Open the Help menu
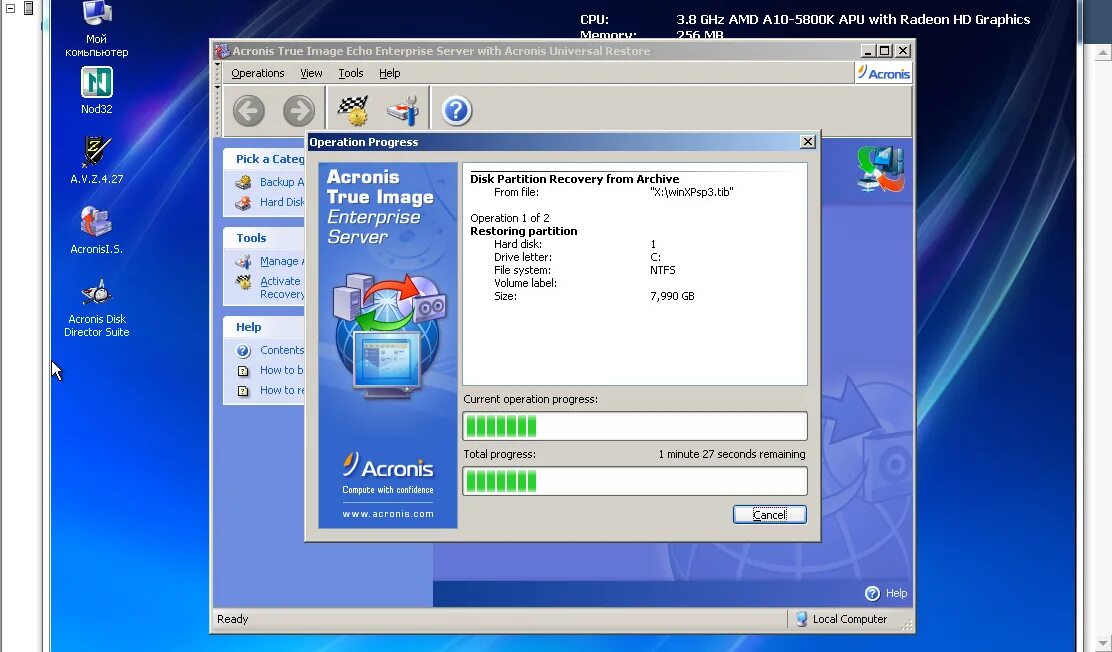1112x652 pixels. click(x=389, y=73)
